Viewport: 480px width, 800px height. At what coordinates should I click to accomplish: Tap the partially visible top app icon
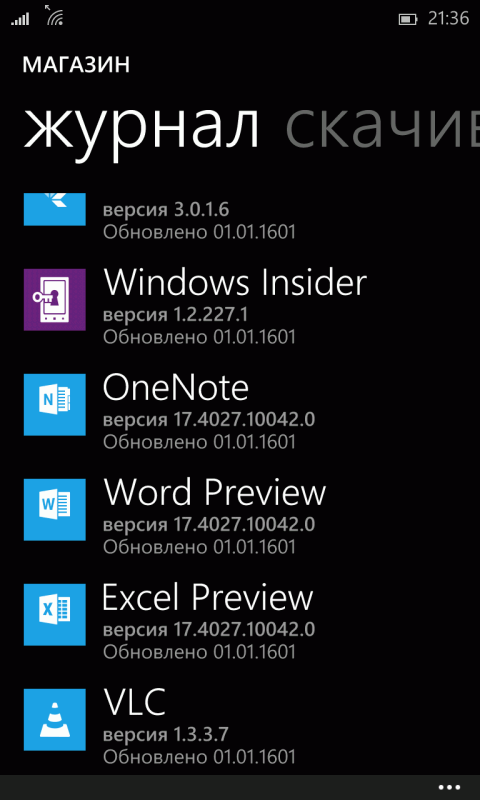pos(55,209)
